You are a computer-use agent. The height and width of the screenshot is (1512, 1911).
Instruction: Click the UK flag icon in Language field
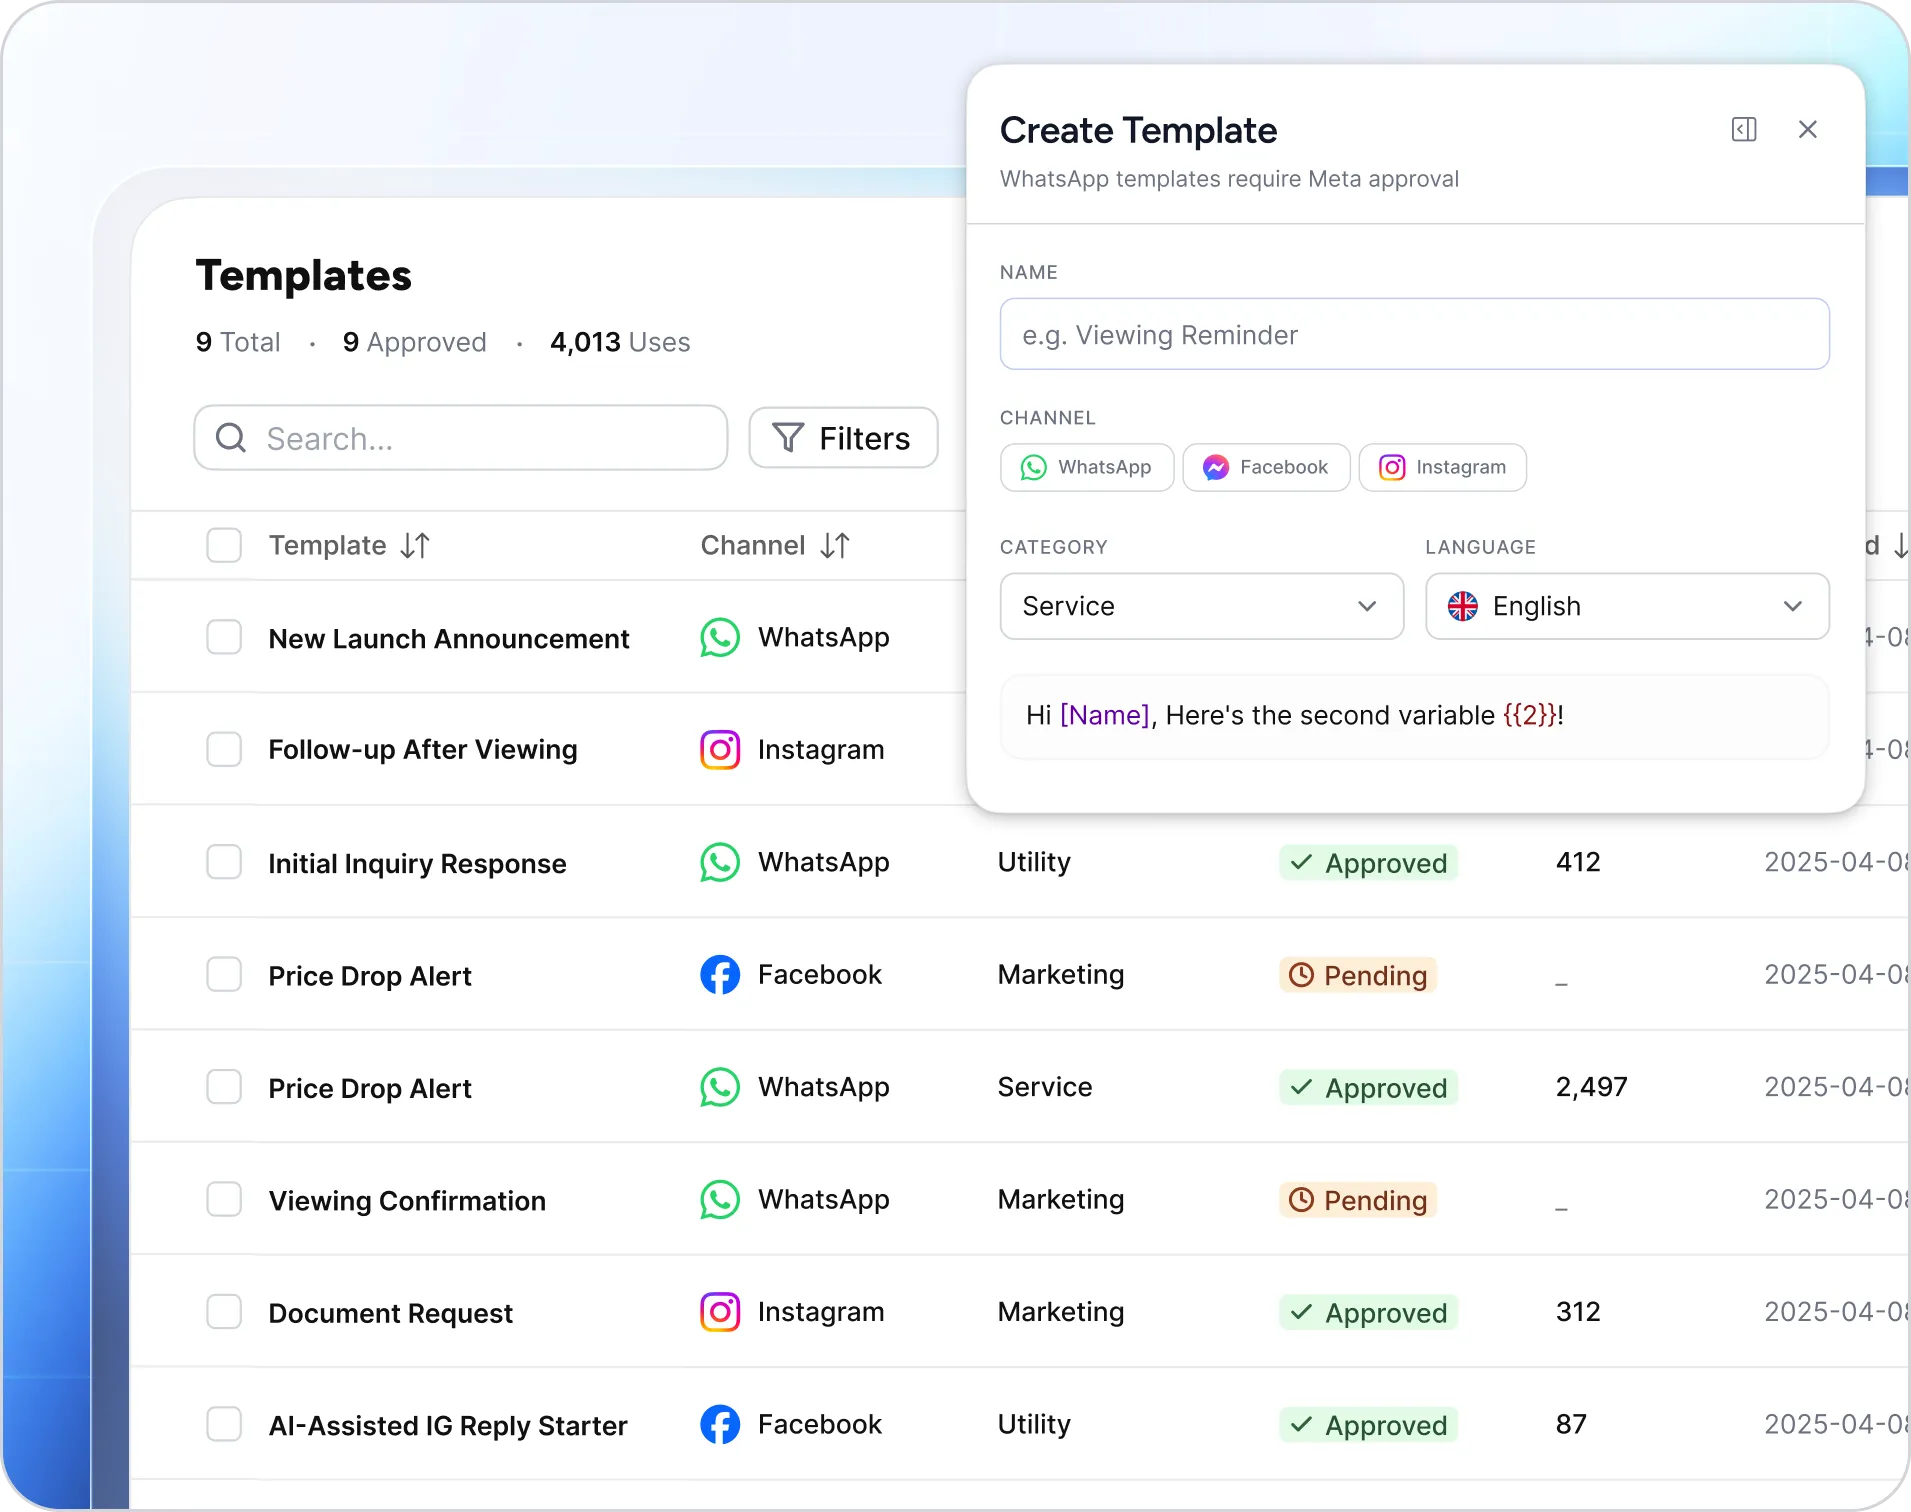point(1463,606)
